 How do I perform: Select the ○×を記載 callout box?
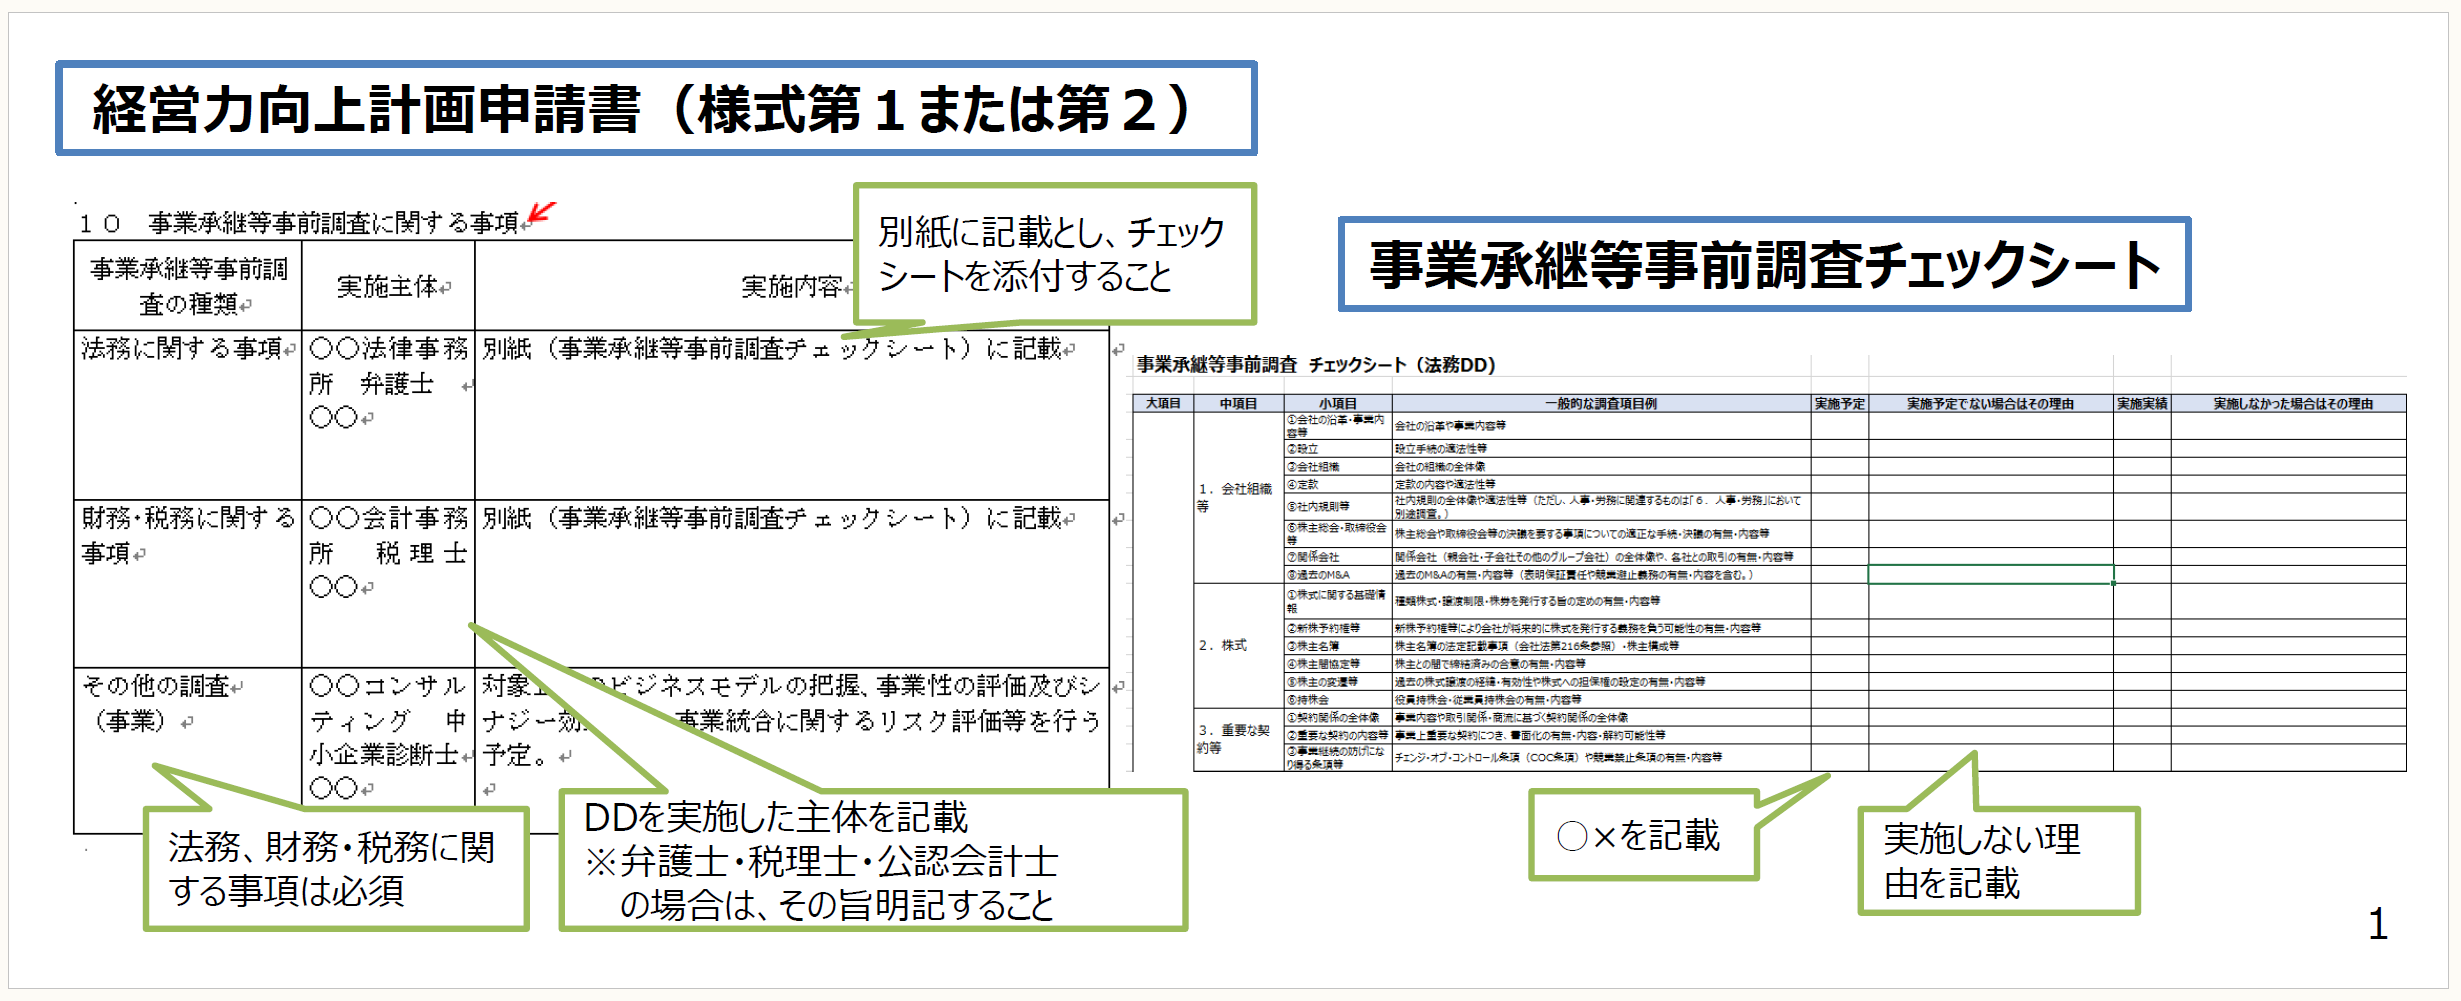(1642, 836)
